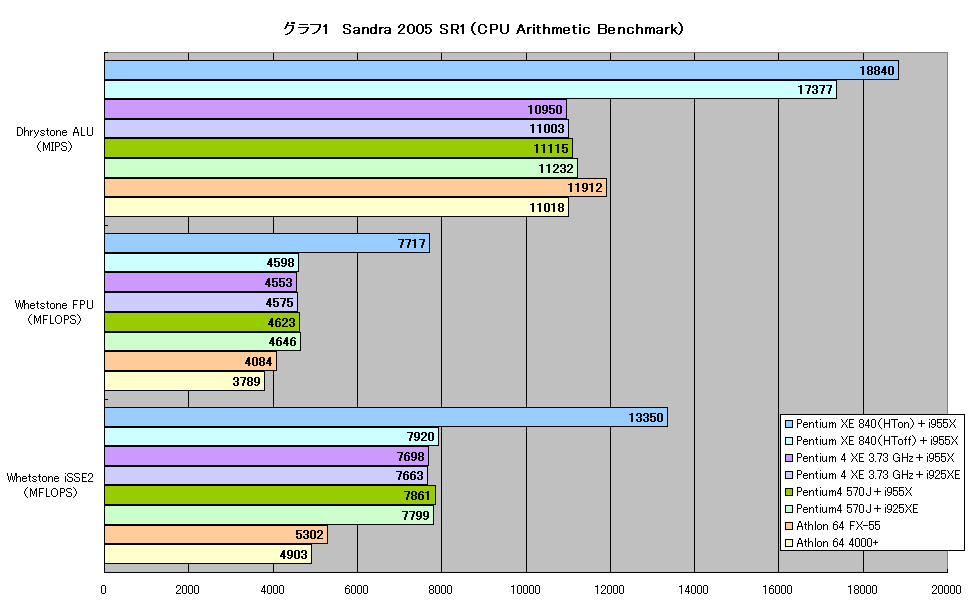Click the blue Pentium XE 840(HTon) legend swatch
This screenshot has width=970, height=604.
(789, 424)
